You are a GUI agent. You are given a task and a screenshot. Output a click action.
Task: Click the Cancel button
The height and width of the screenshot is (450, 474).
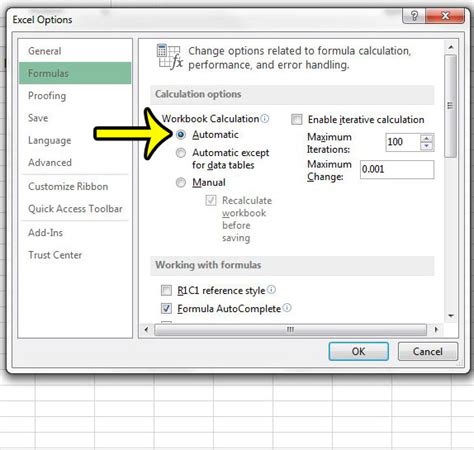[428, 351]
